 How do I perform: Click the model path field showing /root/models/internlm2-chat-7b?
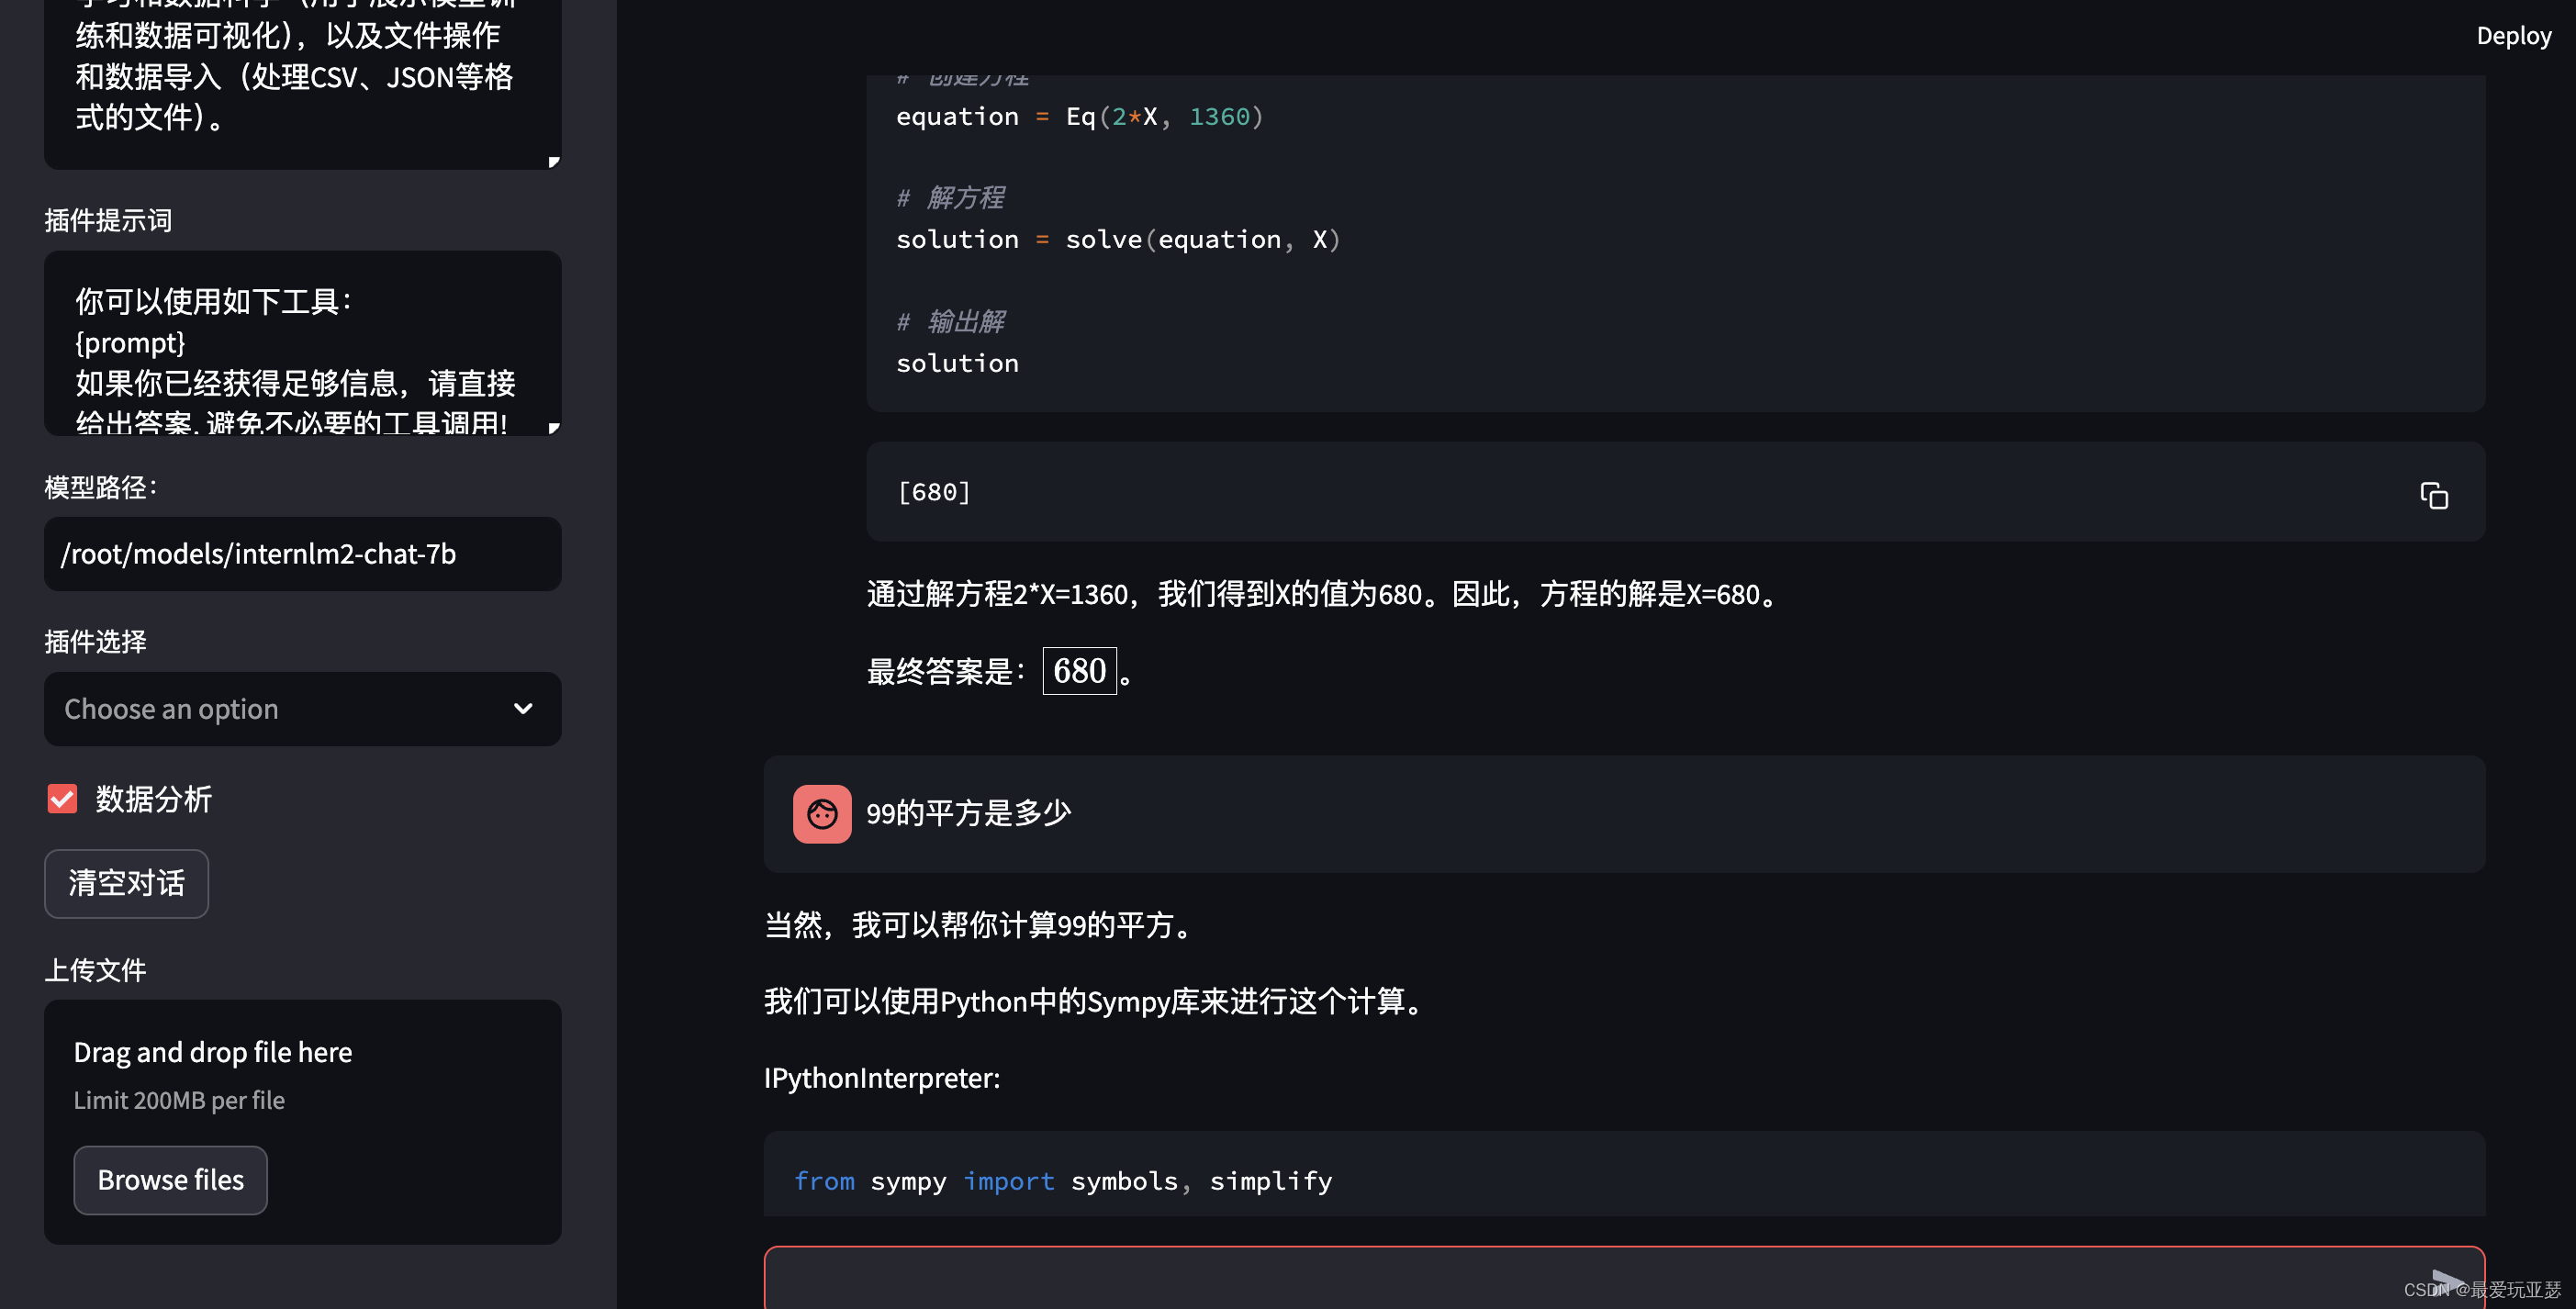[x=302, y=554]
